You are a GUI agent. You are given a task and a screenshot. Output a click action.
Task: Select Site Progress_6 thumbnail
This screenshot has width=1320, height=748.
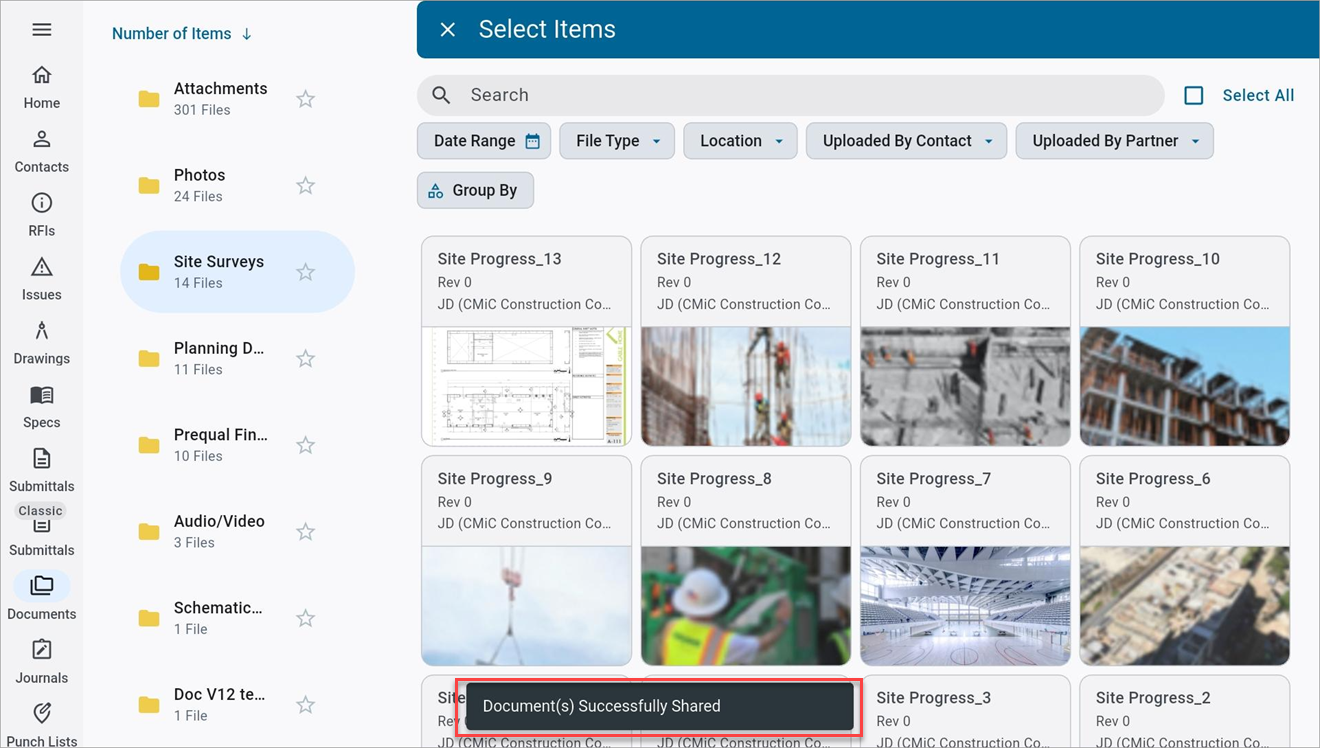[x=1185, y=606]
